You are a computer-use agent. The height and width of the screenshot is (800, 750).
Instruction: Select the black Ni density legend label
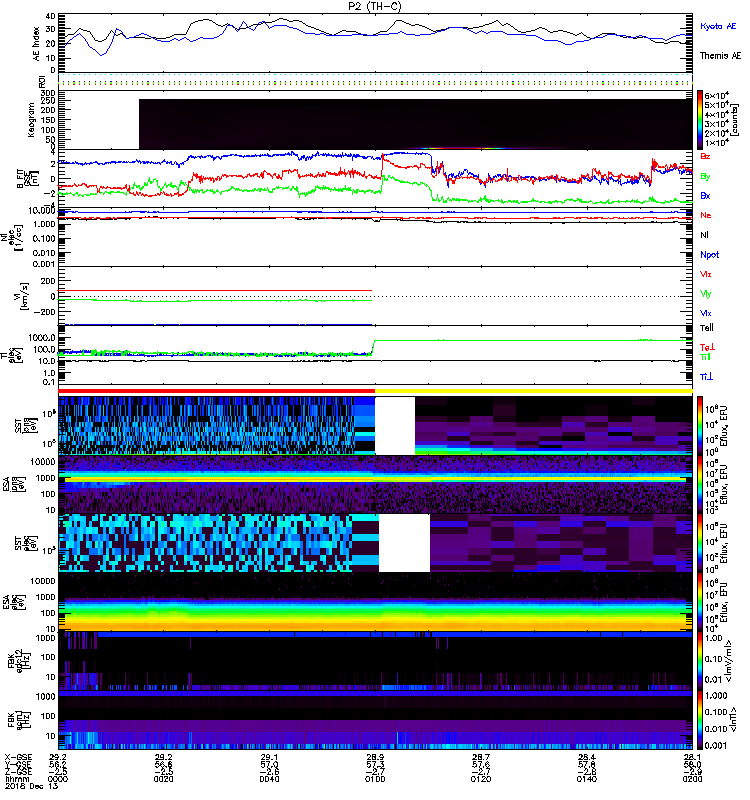point(705,235)
